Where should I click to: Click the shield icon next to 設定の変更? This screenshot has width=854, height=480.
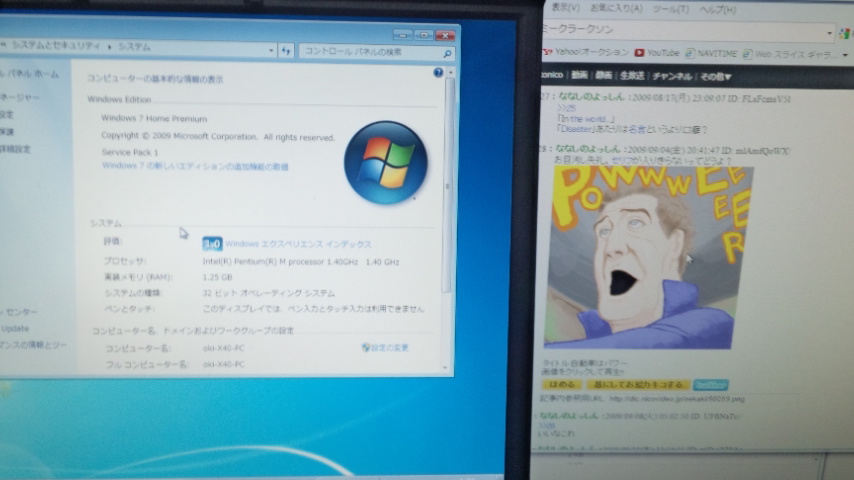pos(365,347)
